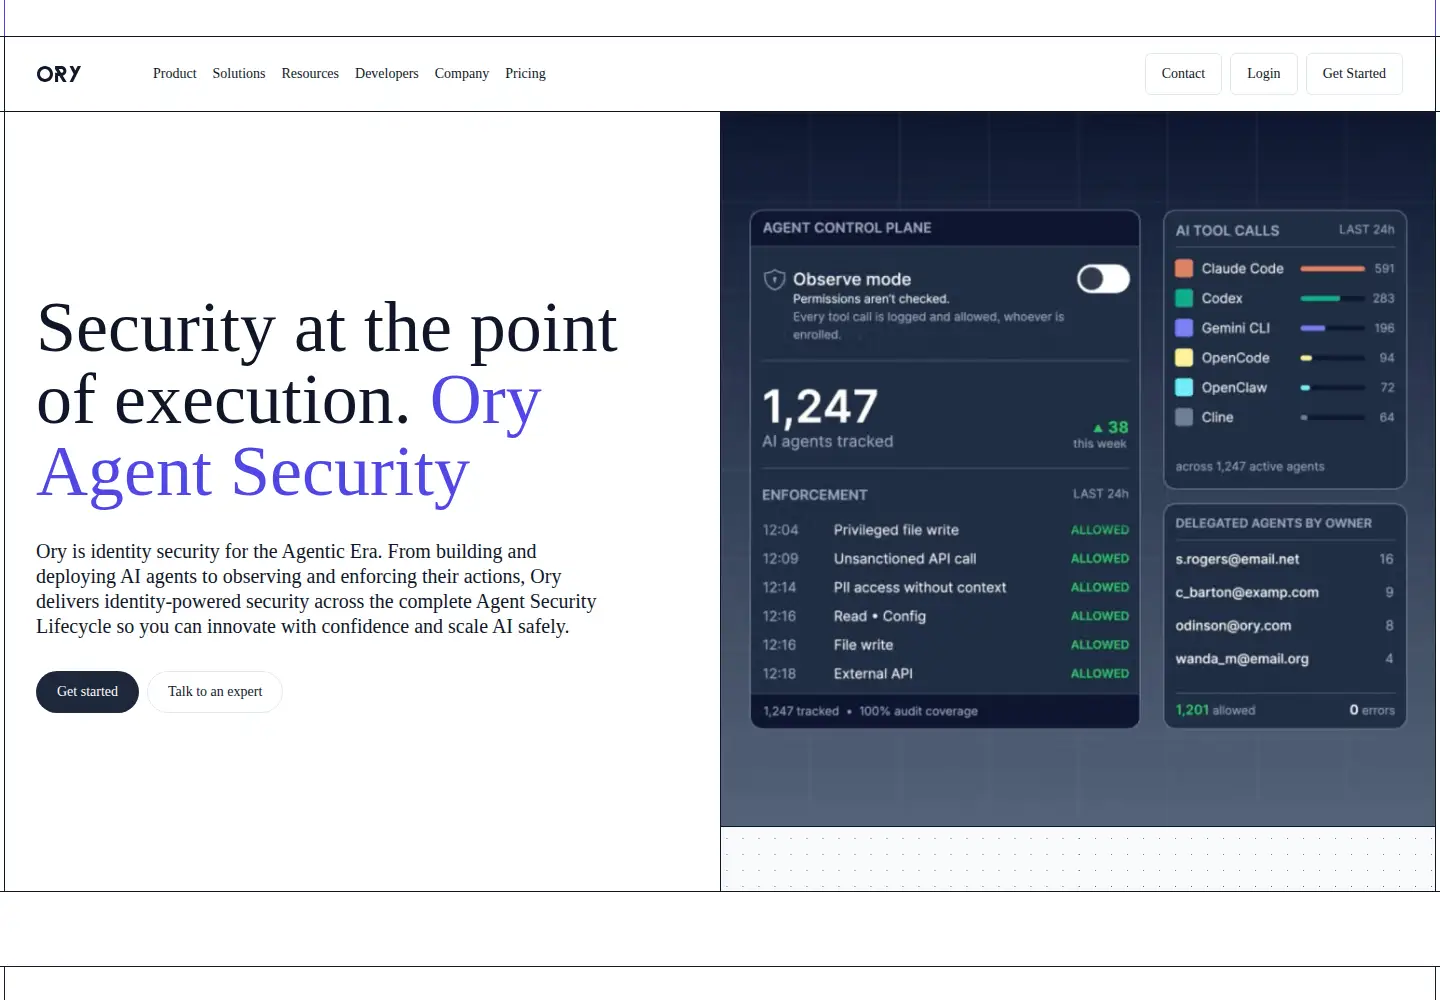Toggle the Observe mode switch
This screenshot has height=1000, width=1440.
(1103, 279)
